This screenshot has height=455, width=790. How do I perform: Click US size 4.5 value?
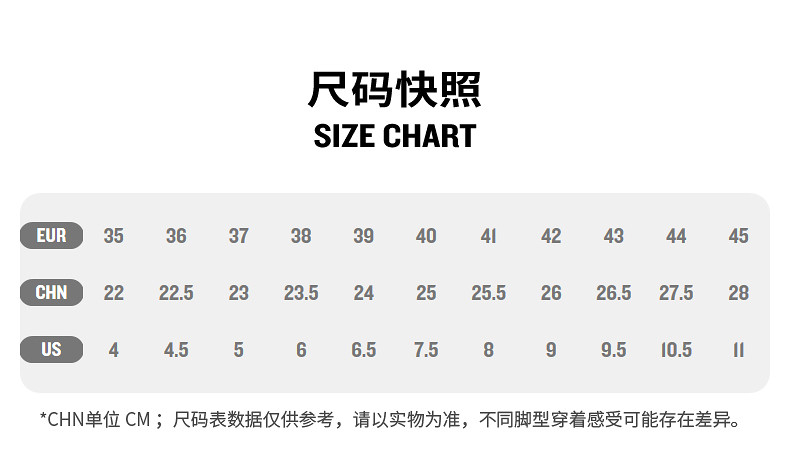[176, 350]
